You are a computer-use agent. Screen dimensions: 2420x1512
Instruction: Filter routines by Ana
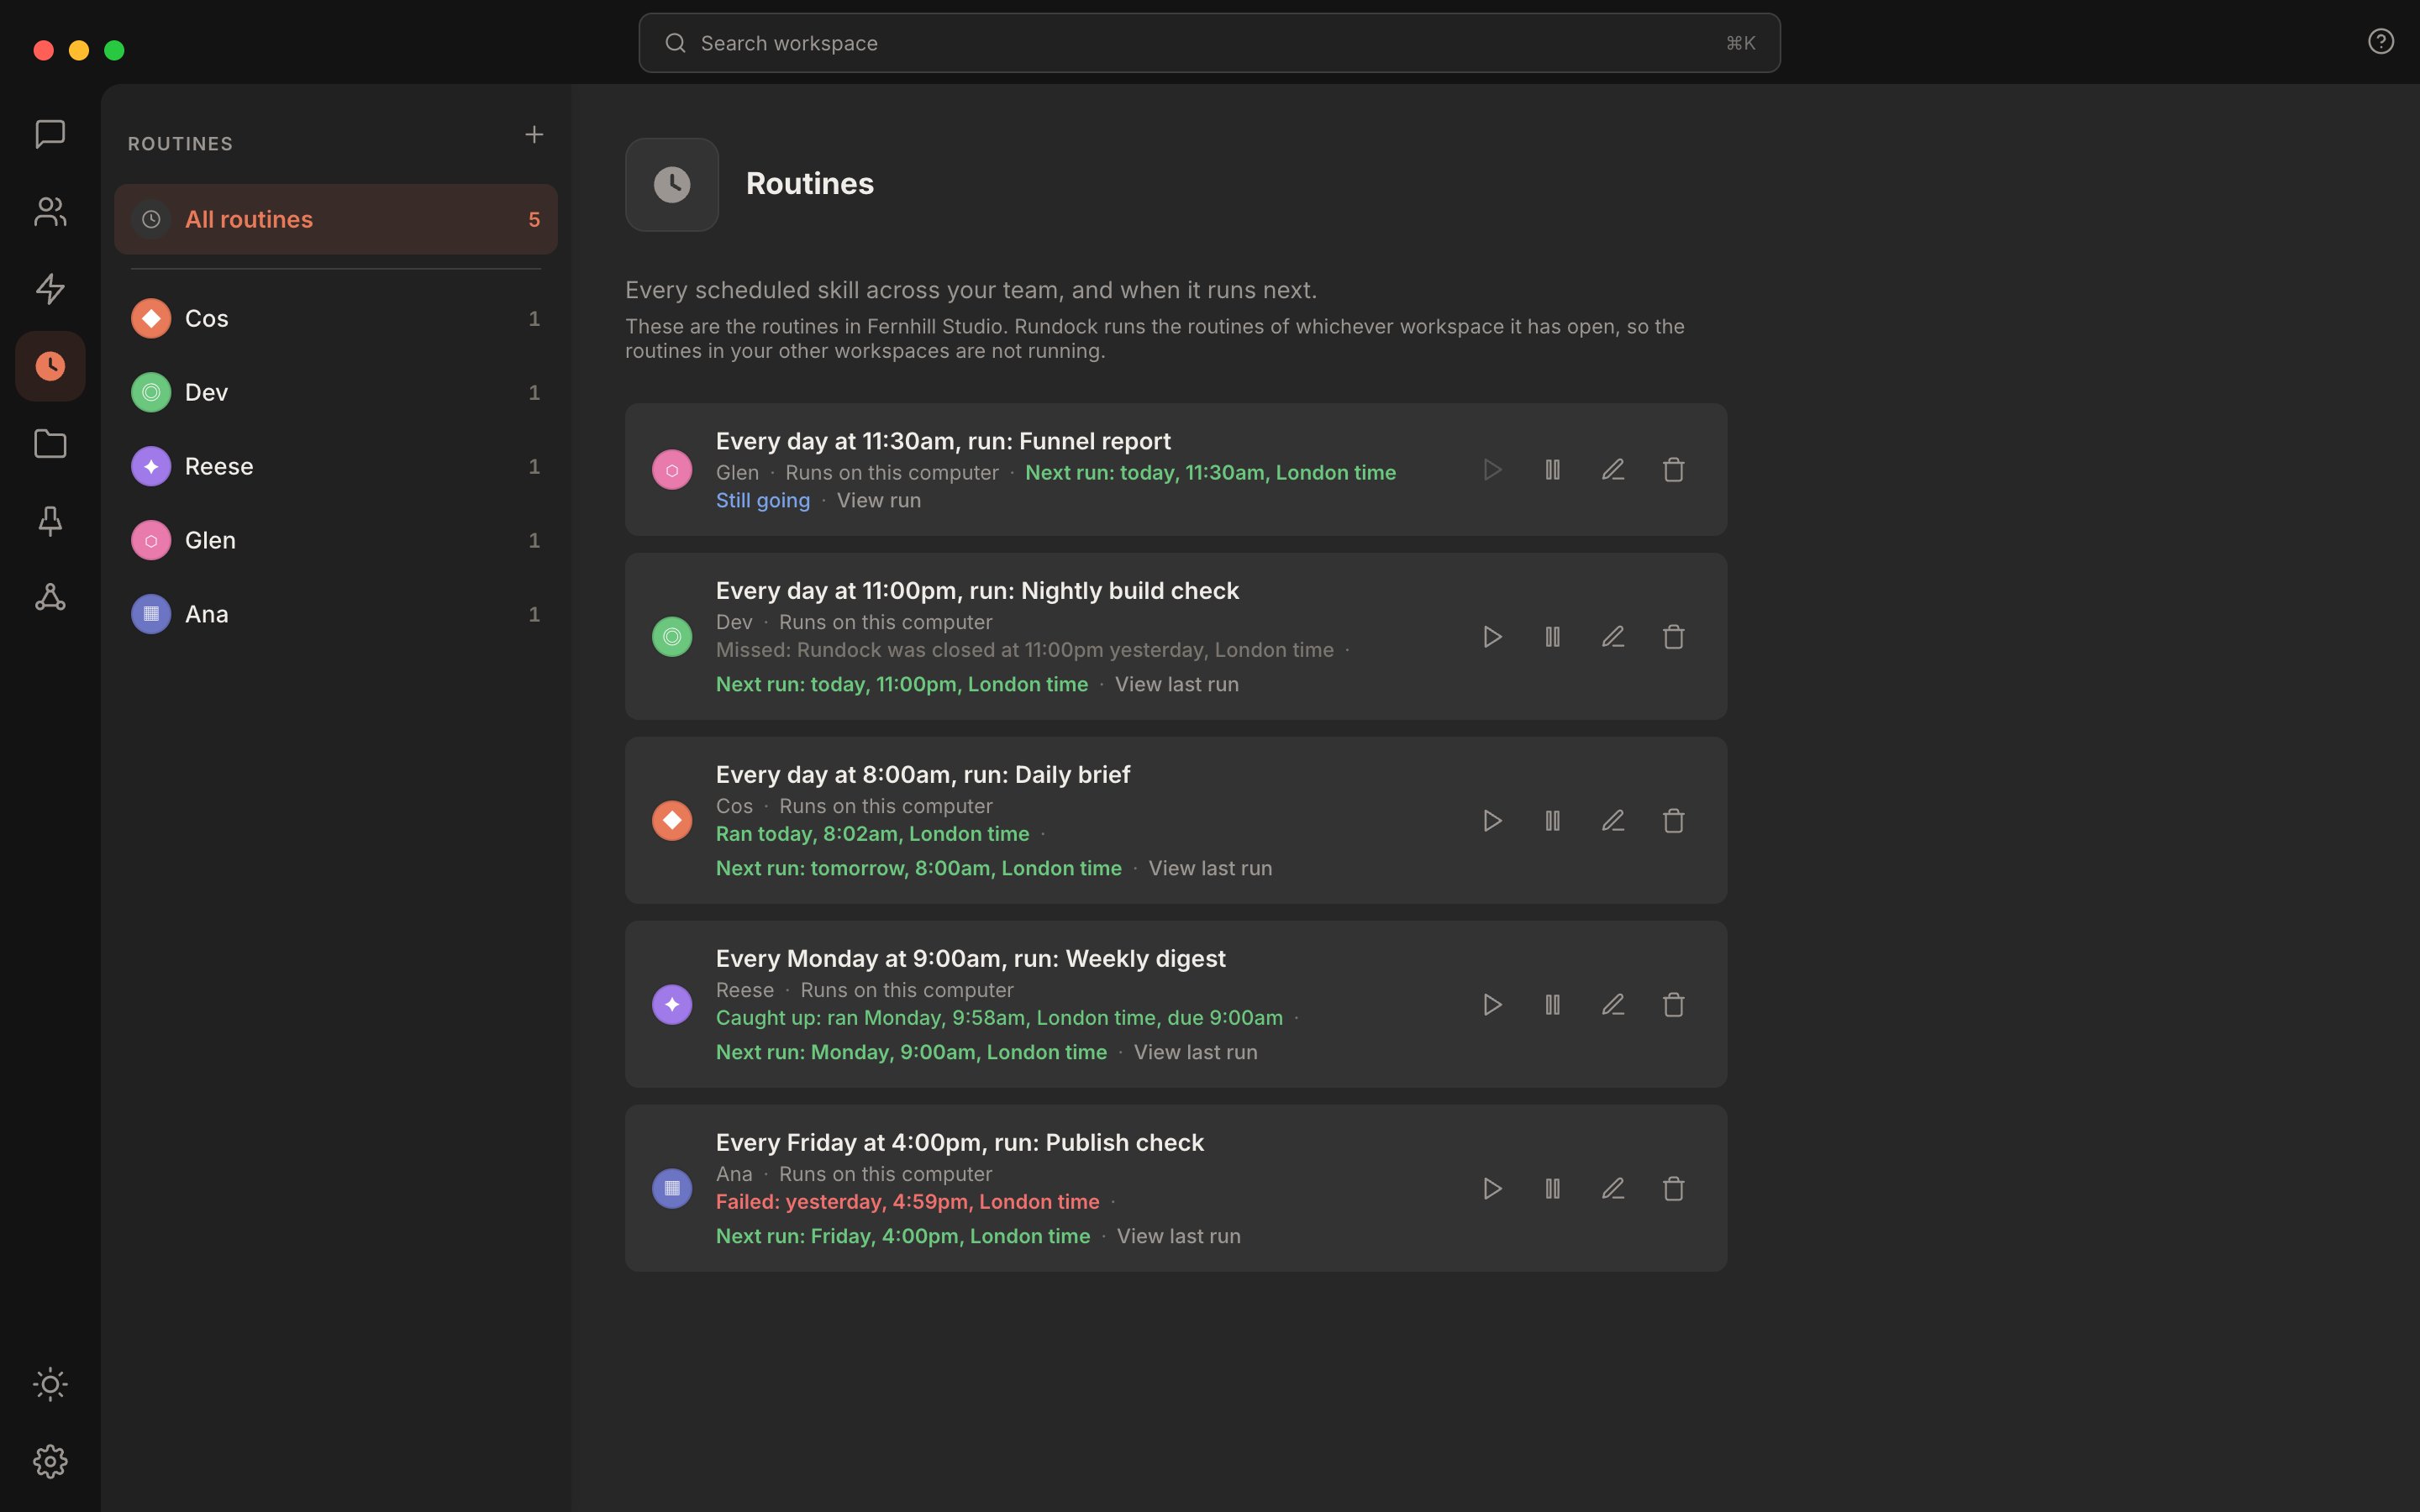336,614
